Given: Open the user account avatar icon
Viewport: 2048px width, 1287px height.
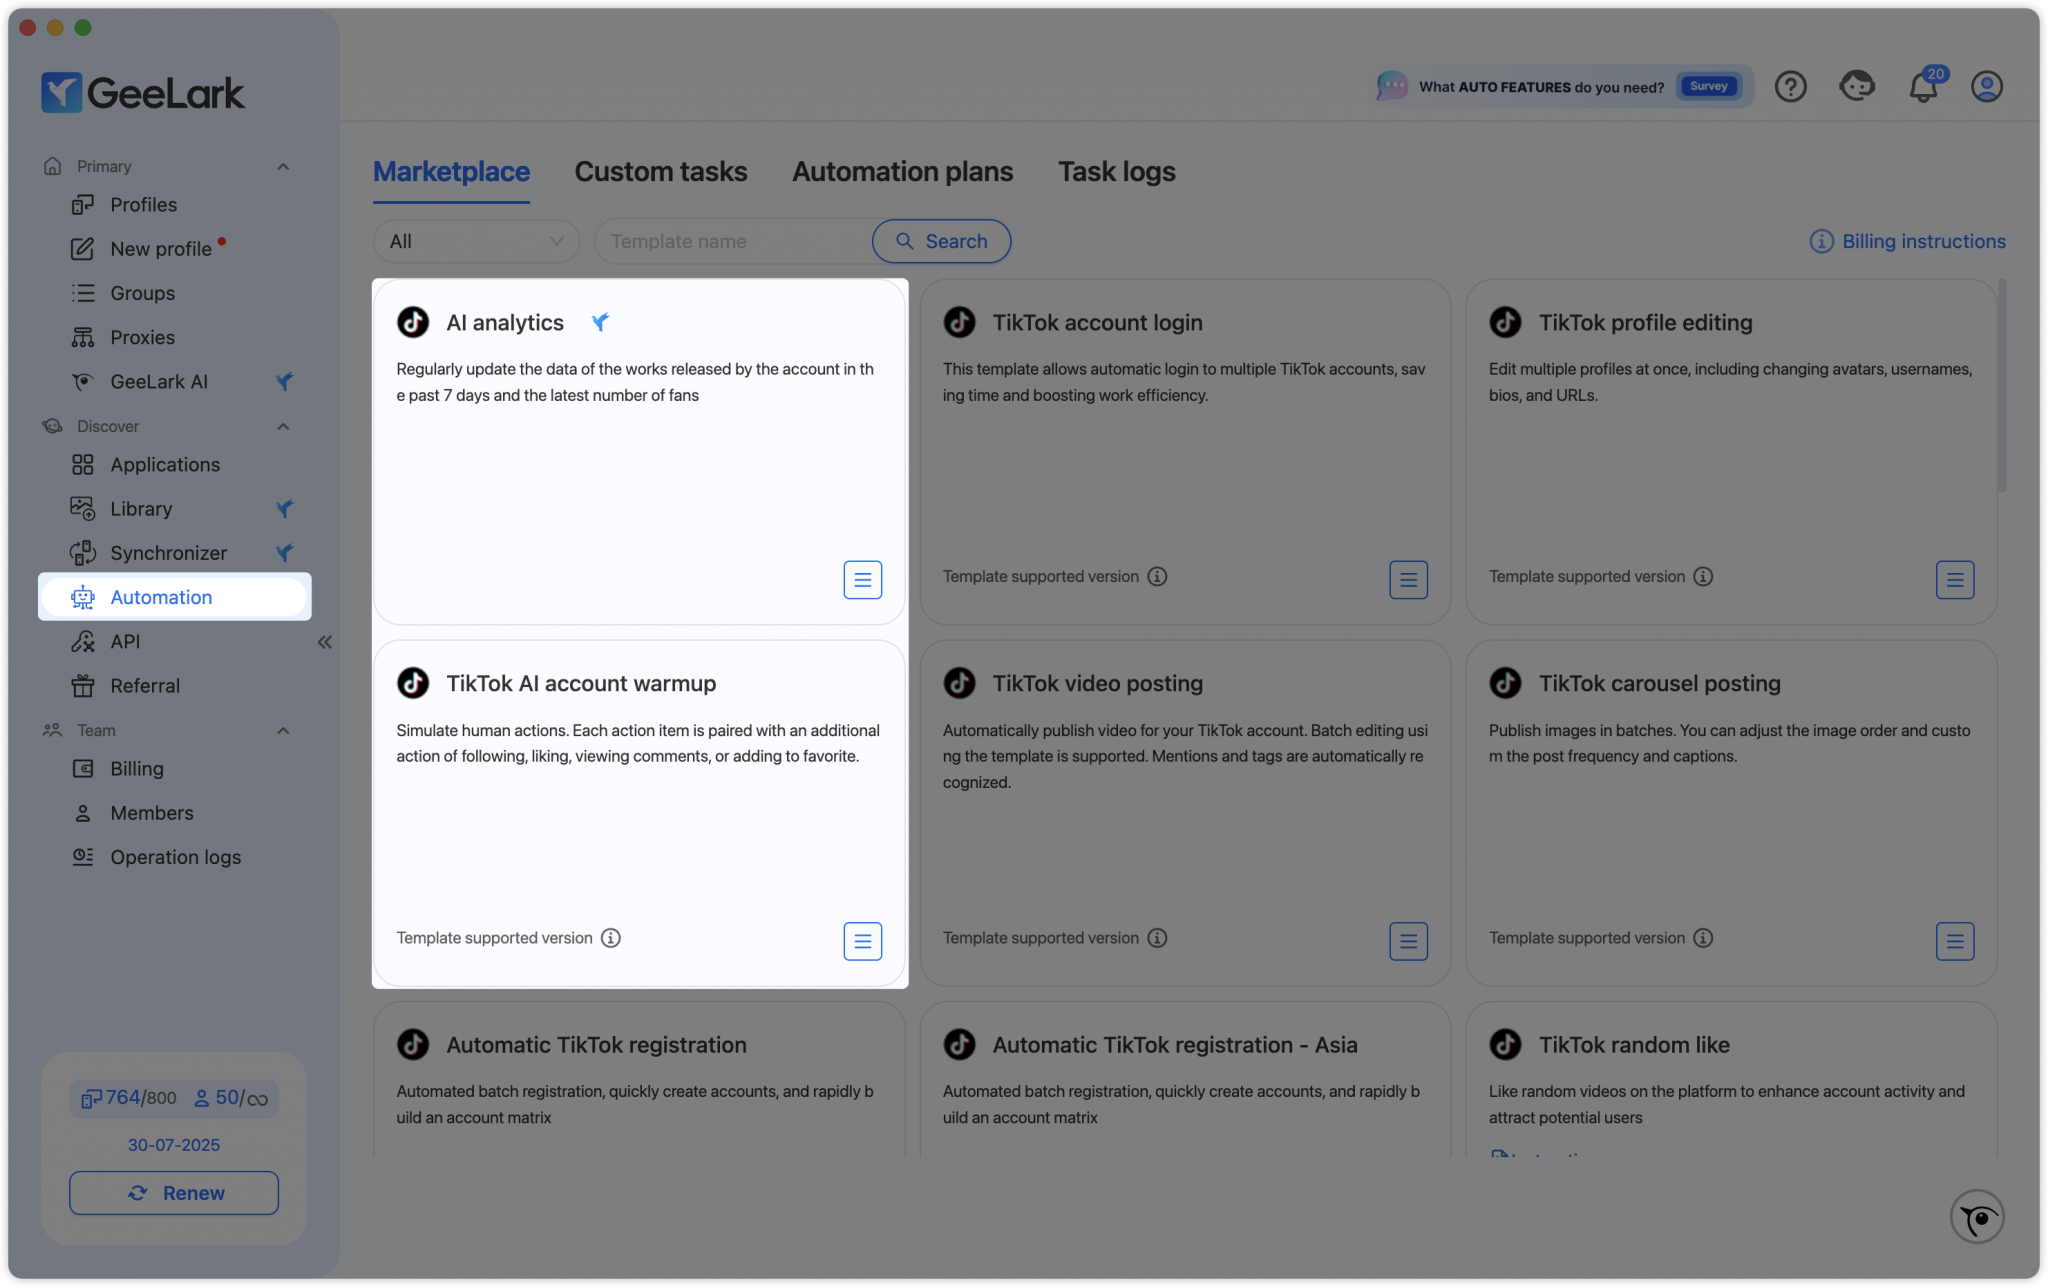Looking at the screenshot, I should pos(1986,87).
